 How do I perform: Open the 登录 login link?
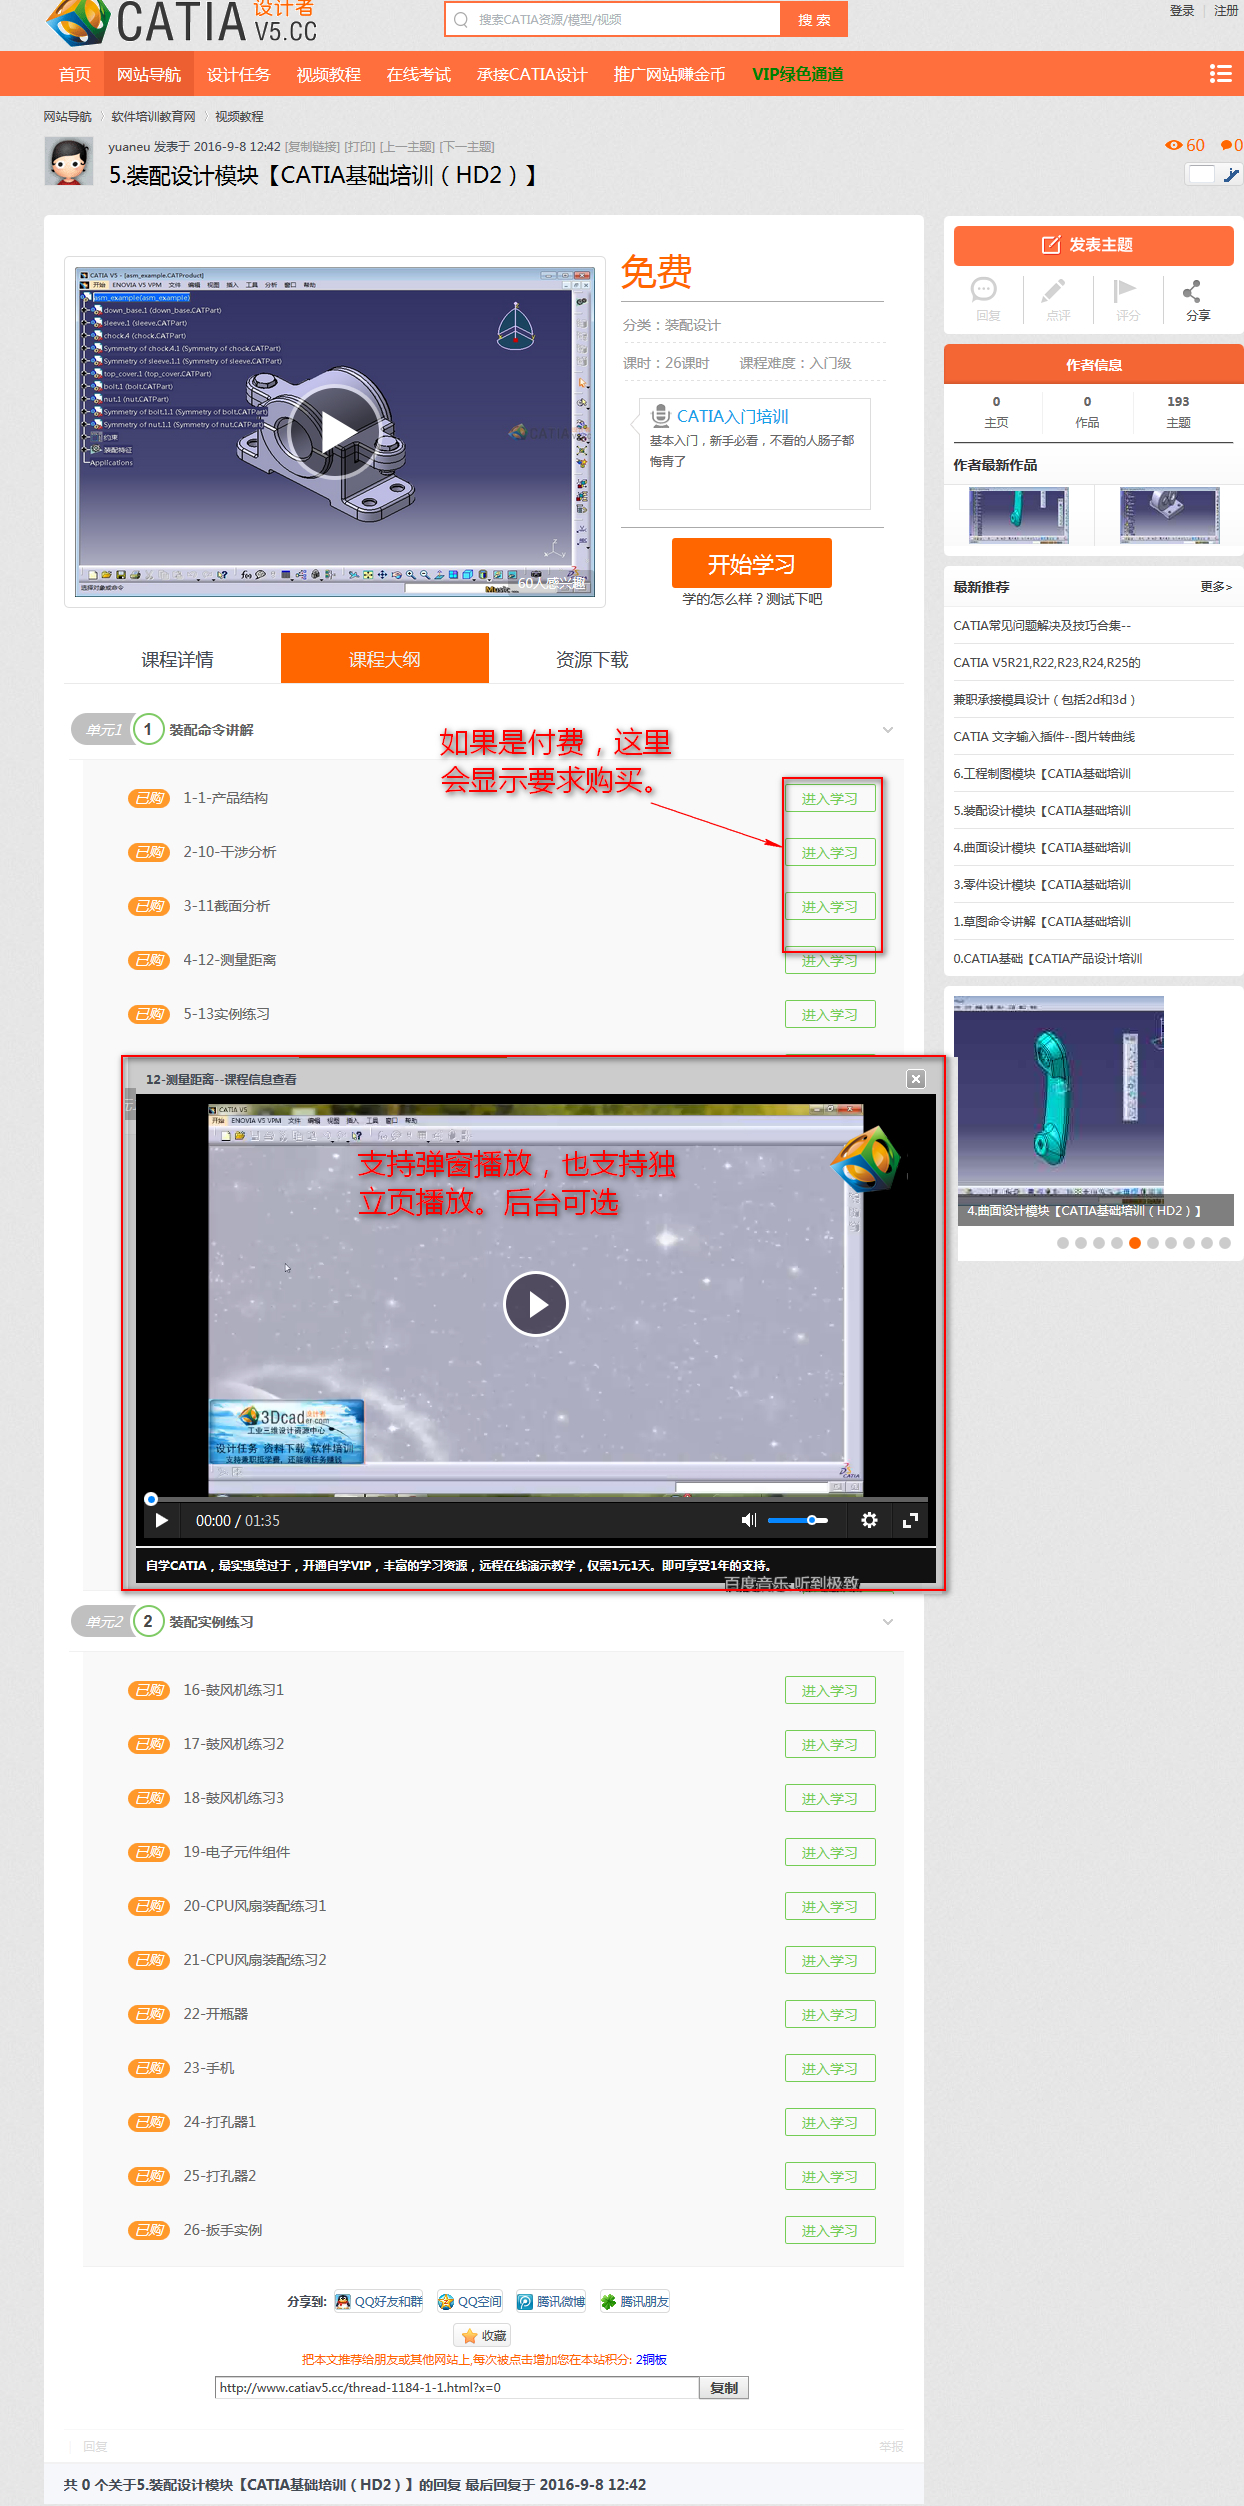pyautogui.click(x=1182, y=11)
